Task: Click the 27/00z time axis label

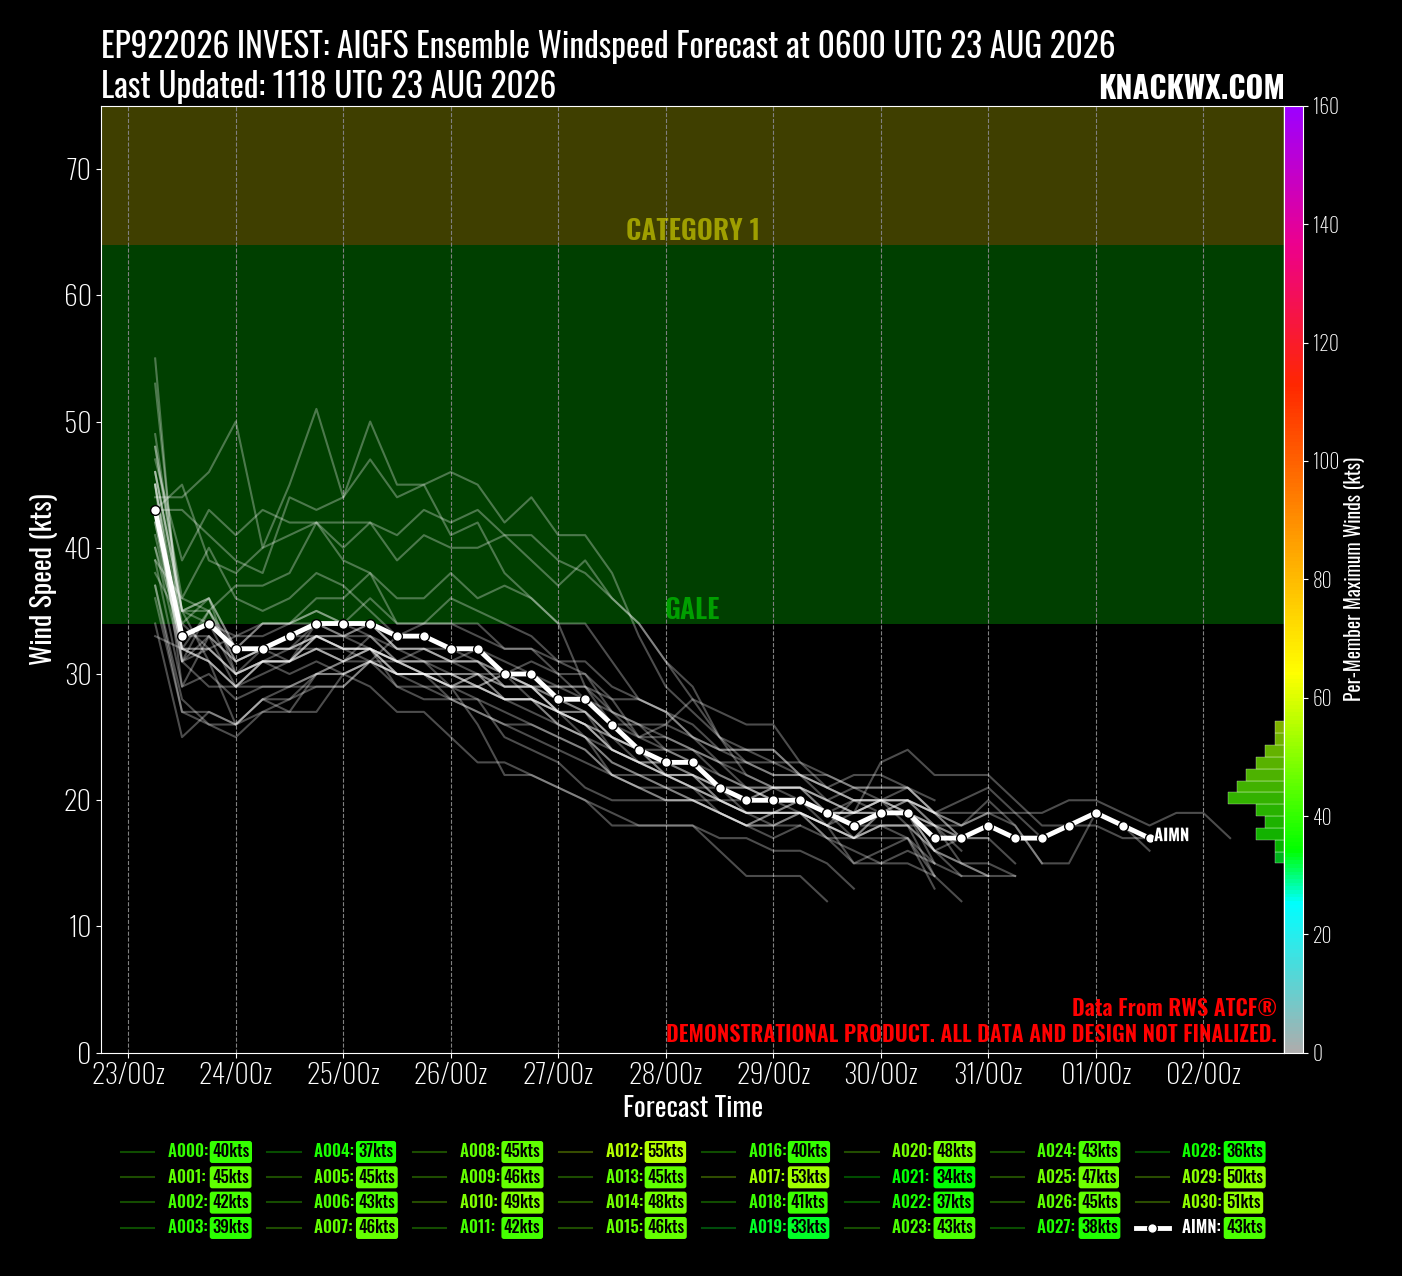Action: [x=558, y=1074]
